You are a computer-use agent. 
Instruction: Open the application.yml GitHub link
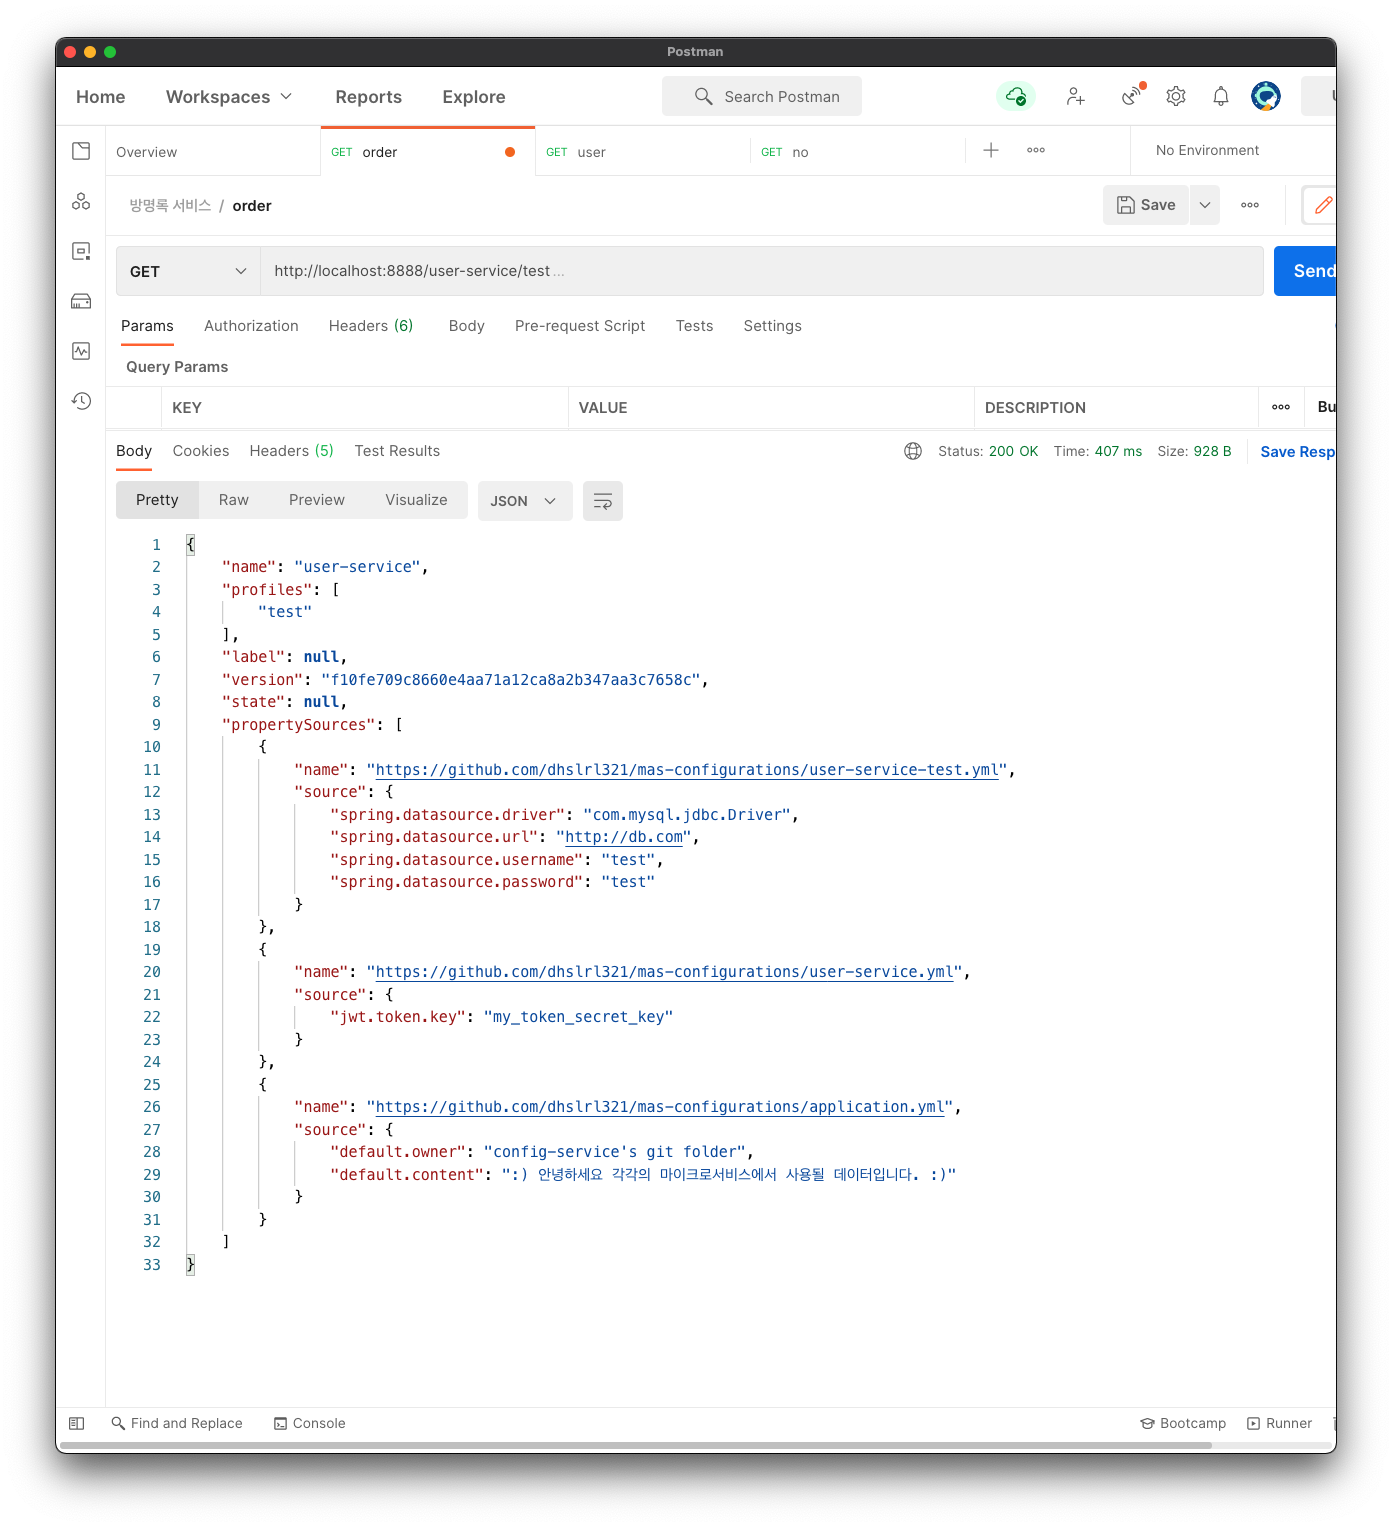[660, 1107]
